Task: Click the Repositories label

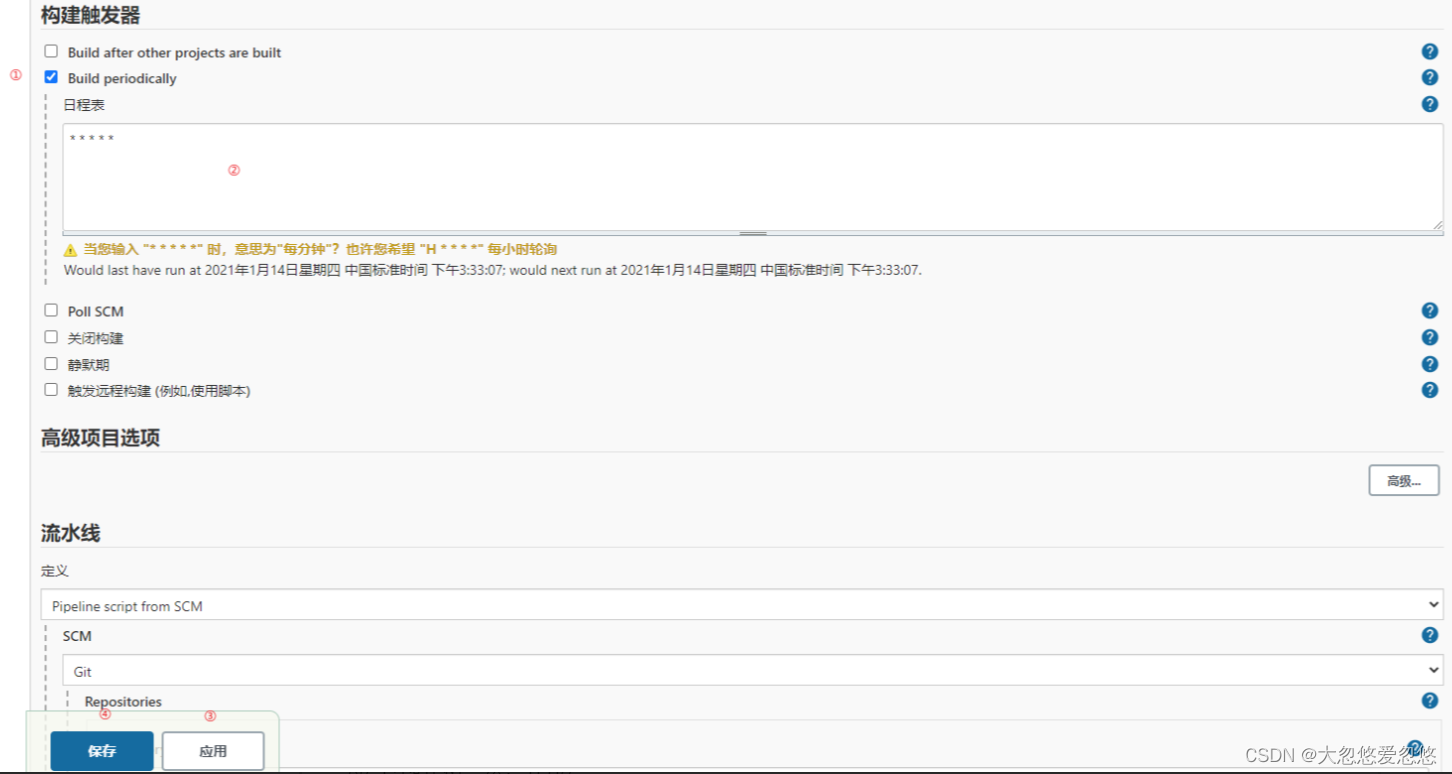Action: tap(123, 702)
